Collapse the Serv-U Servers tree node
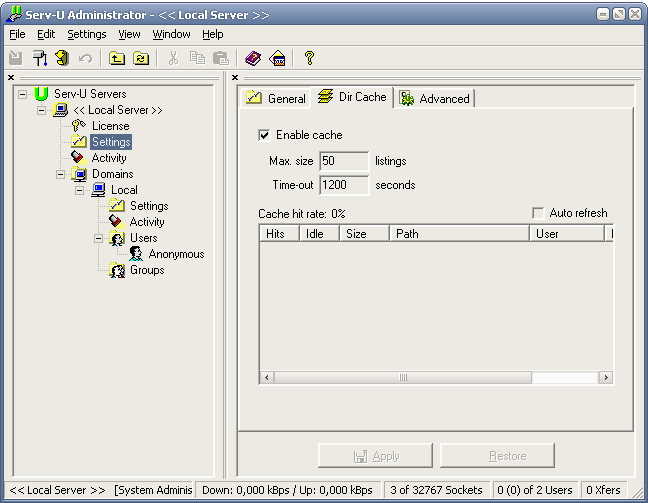Viewport: 648px width, 503px height. [x=22, y=94]
